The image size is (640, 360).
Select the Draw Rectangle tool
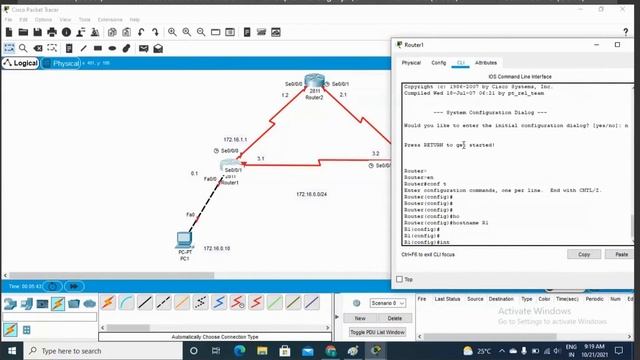point(98,49)
